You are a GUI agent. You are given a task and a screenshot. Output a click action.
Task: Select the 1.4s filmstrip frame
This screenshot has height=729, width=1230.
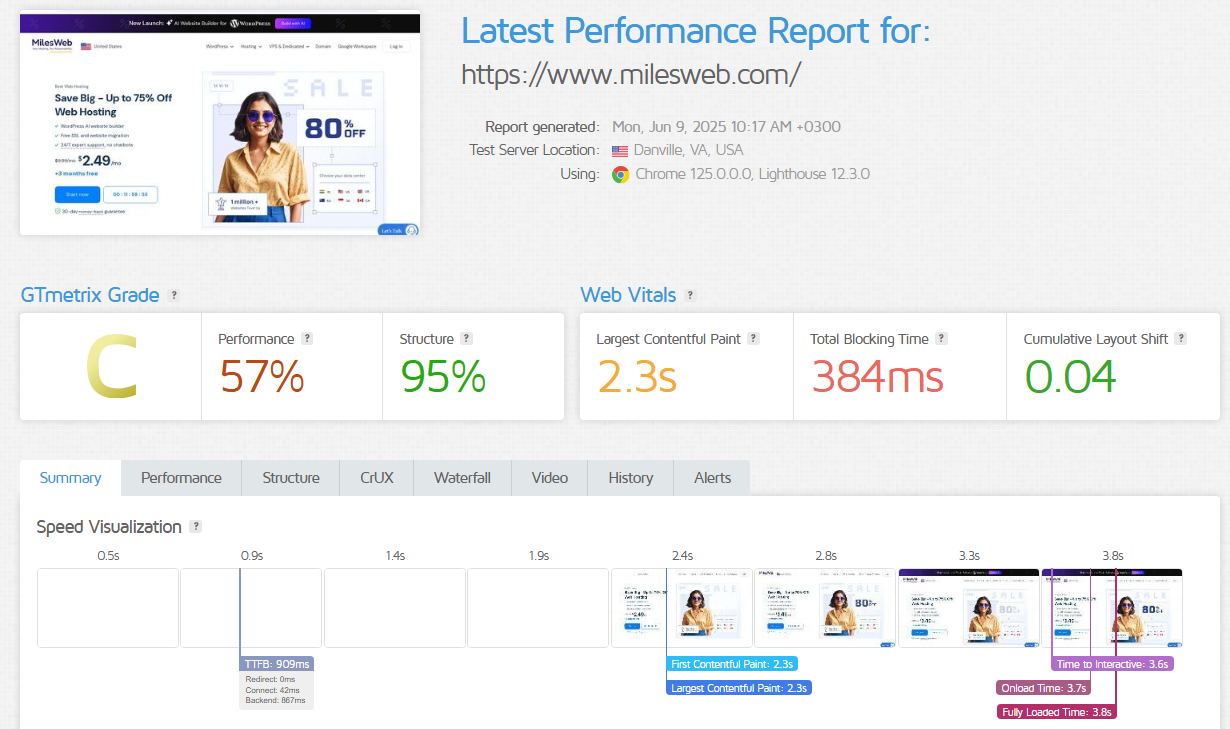coord(395,608)
